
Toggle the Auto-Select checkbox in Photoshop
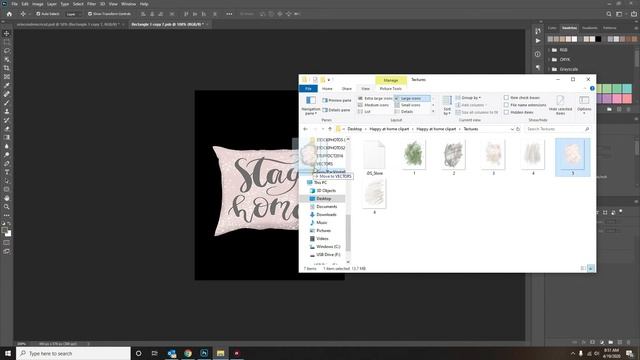click(x=38, y=14)
